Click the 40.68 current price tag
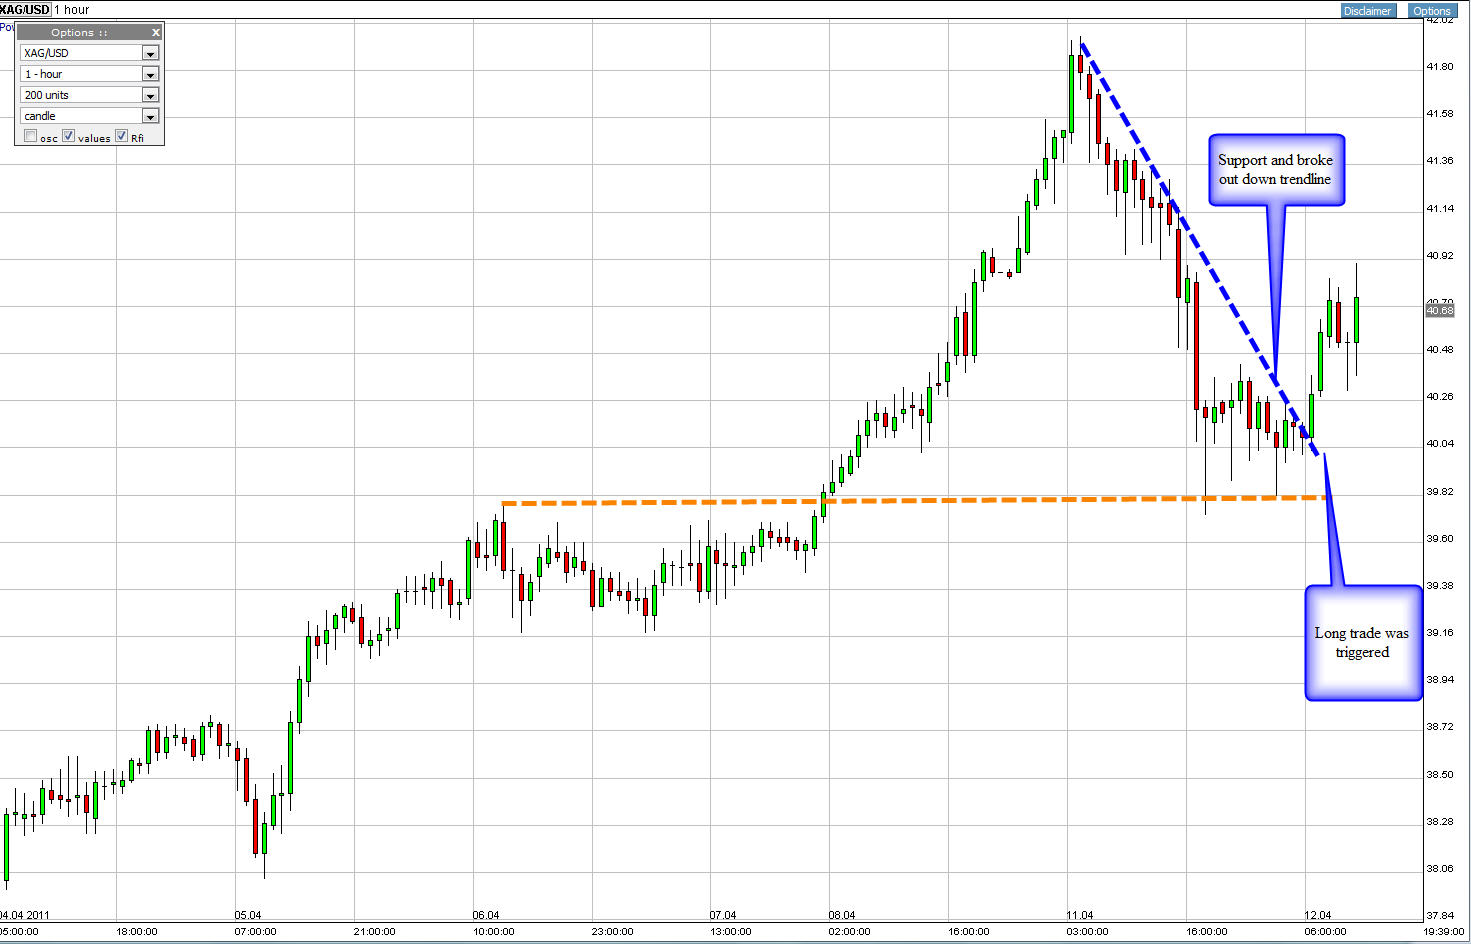 click(1439, 311)
